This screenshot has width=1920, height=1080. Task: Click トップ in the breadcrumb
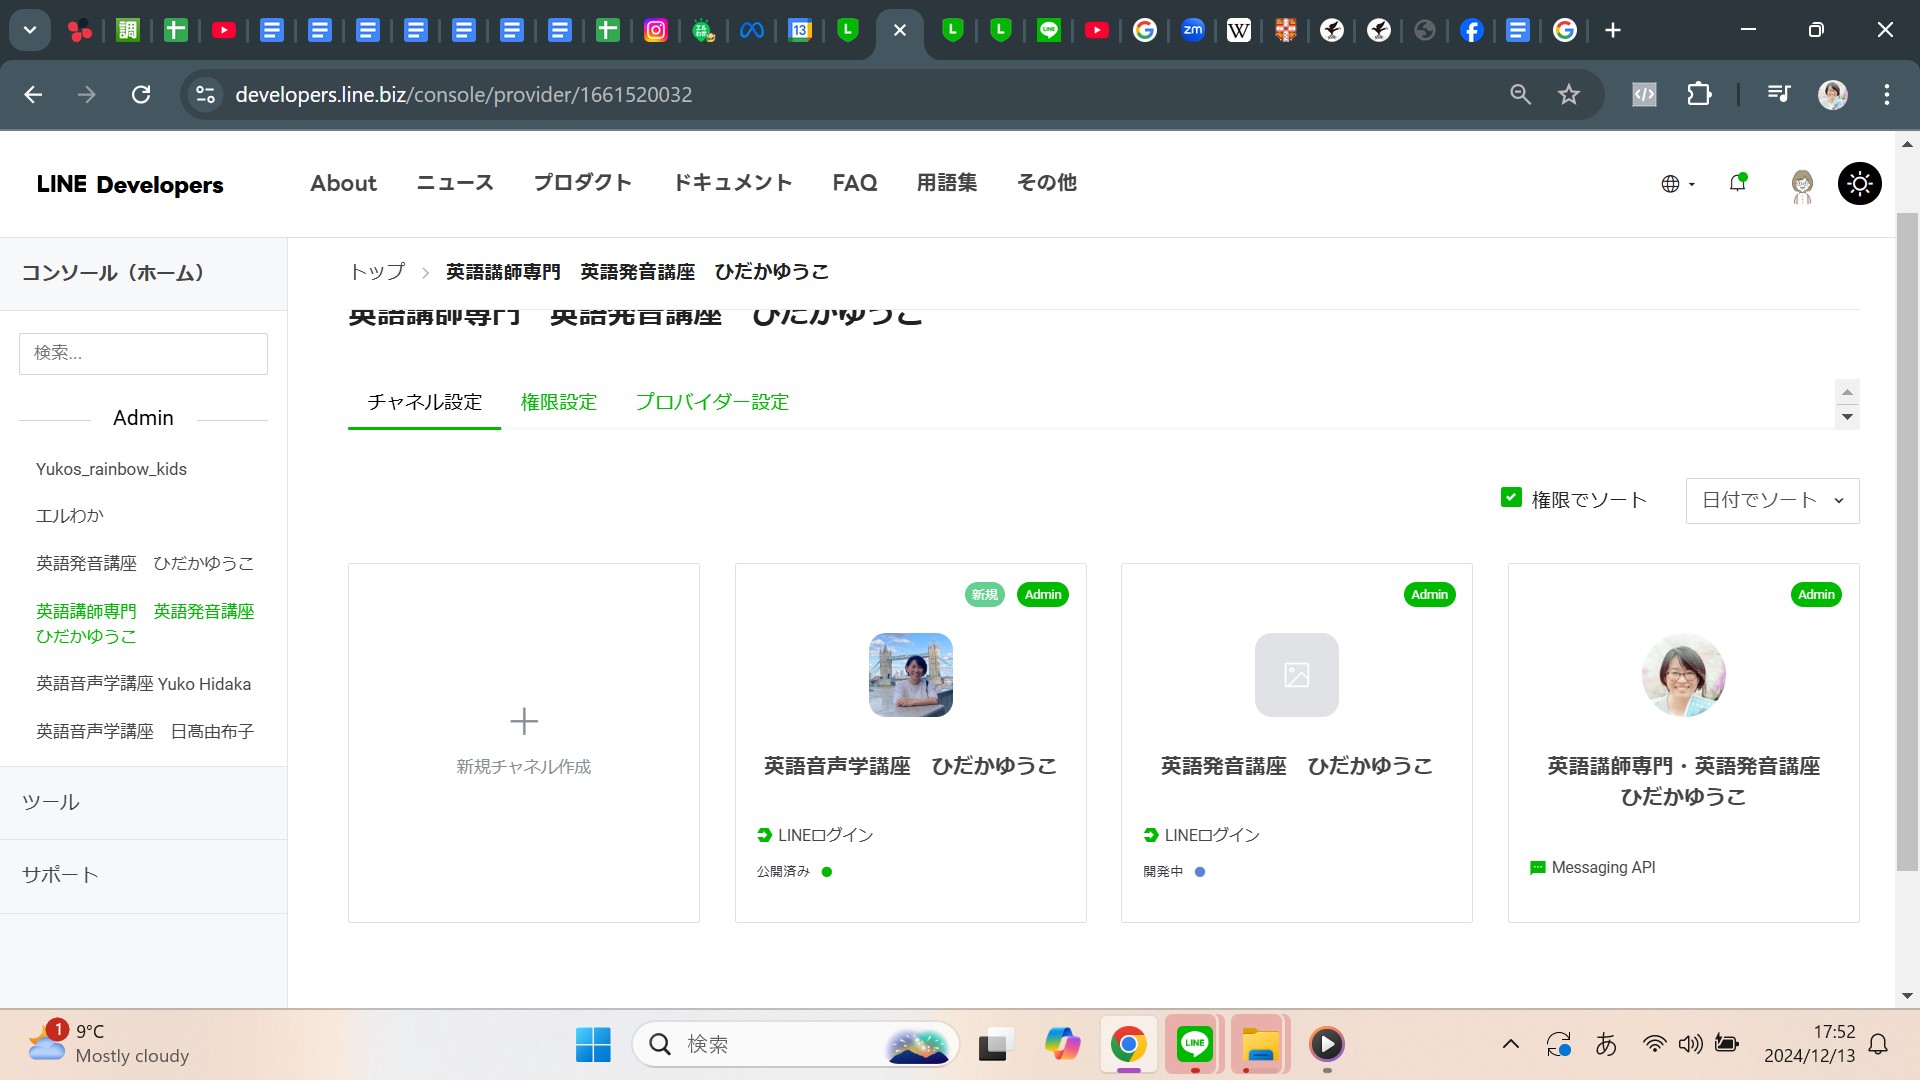pos(377,272)
